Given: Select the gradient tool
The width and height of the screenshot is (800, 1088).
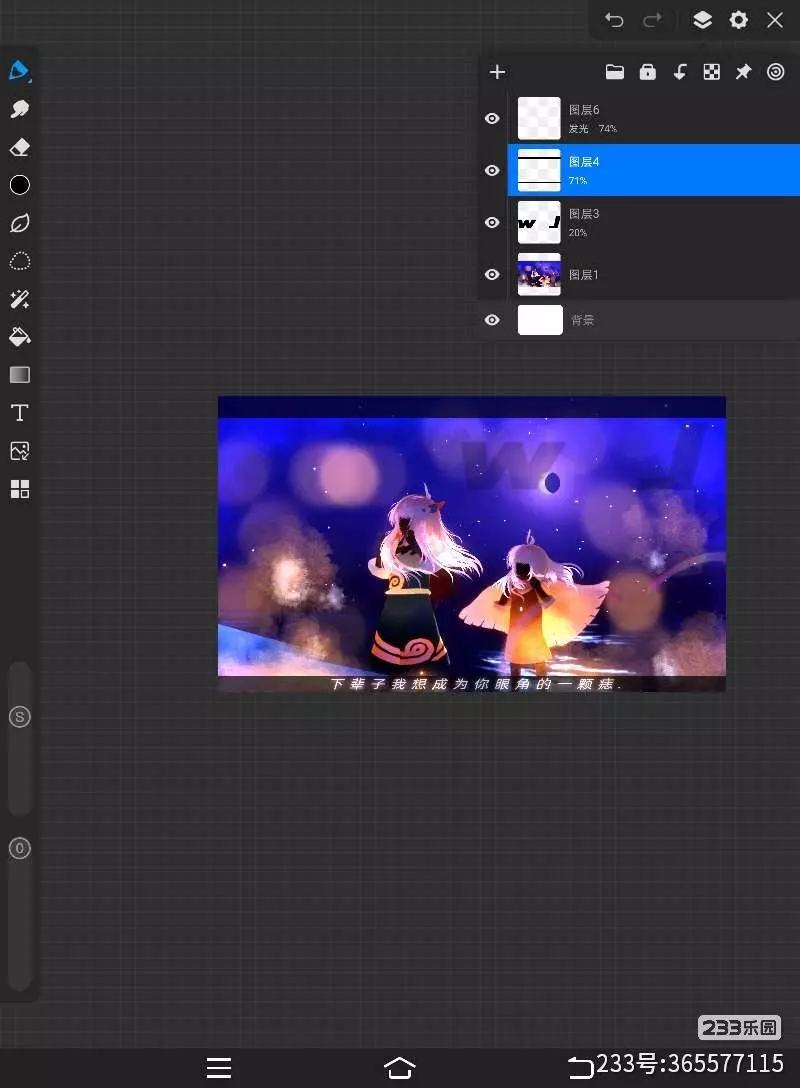Looking at the screenshot, I should coord(19,375).
